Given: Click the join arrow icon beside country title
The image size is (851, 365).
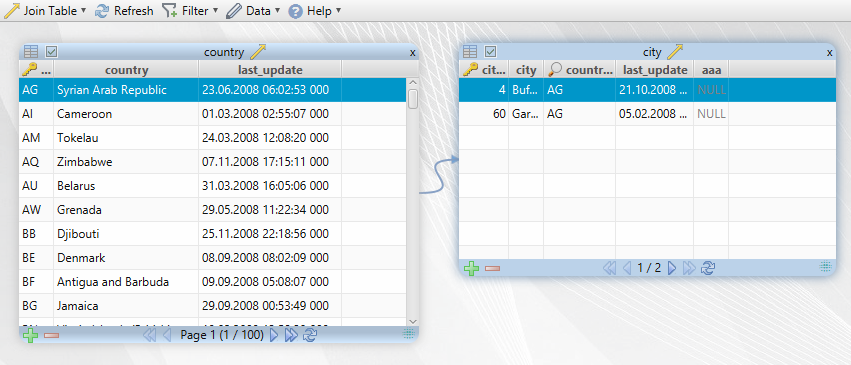Looking at the screenshot, I should point(258,52).
